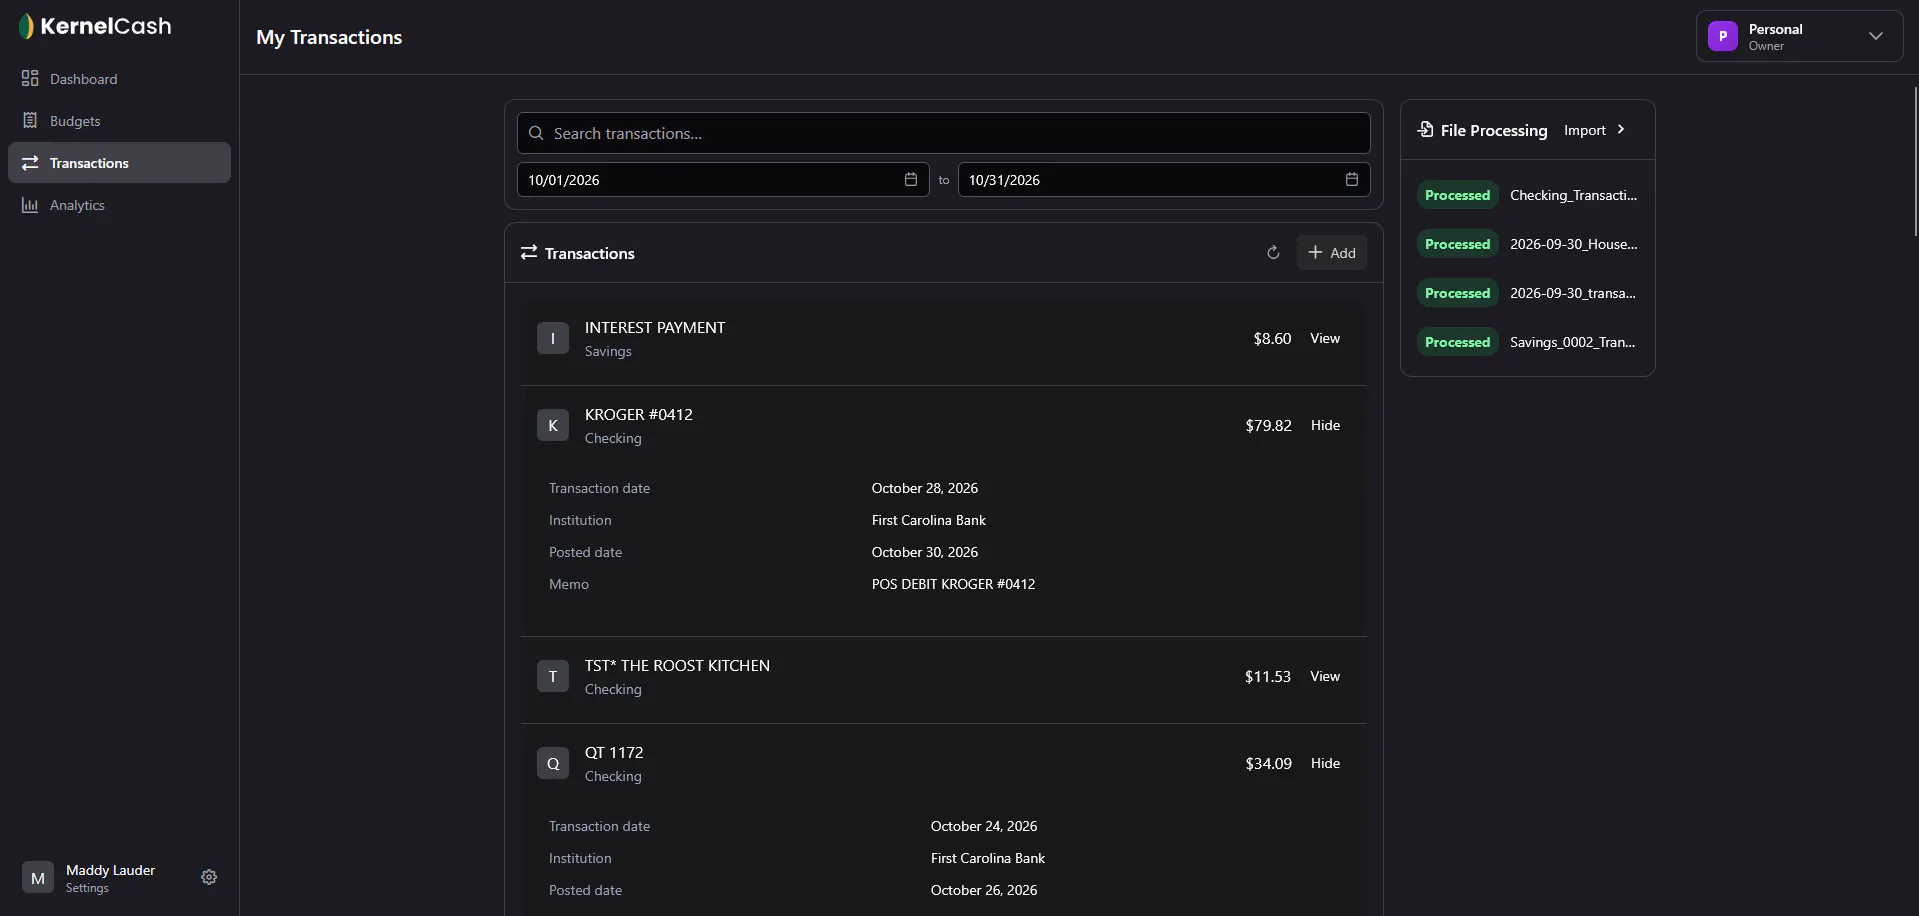Click memo POS DEBIT KROGER #0412
The width and height of the screenshot is (1919, 916).
click(x=953, y=584)
